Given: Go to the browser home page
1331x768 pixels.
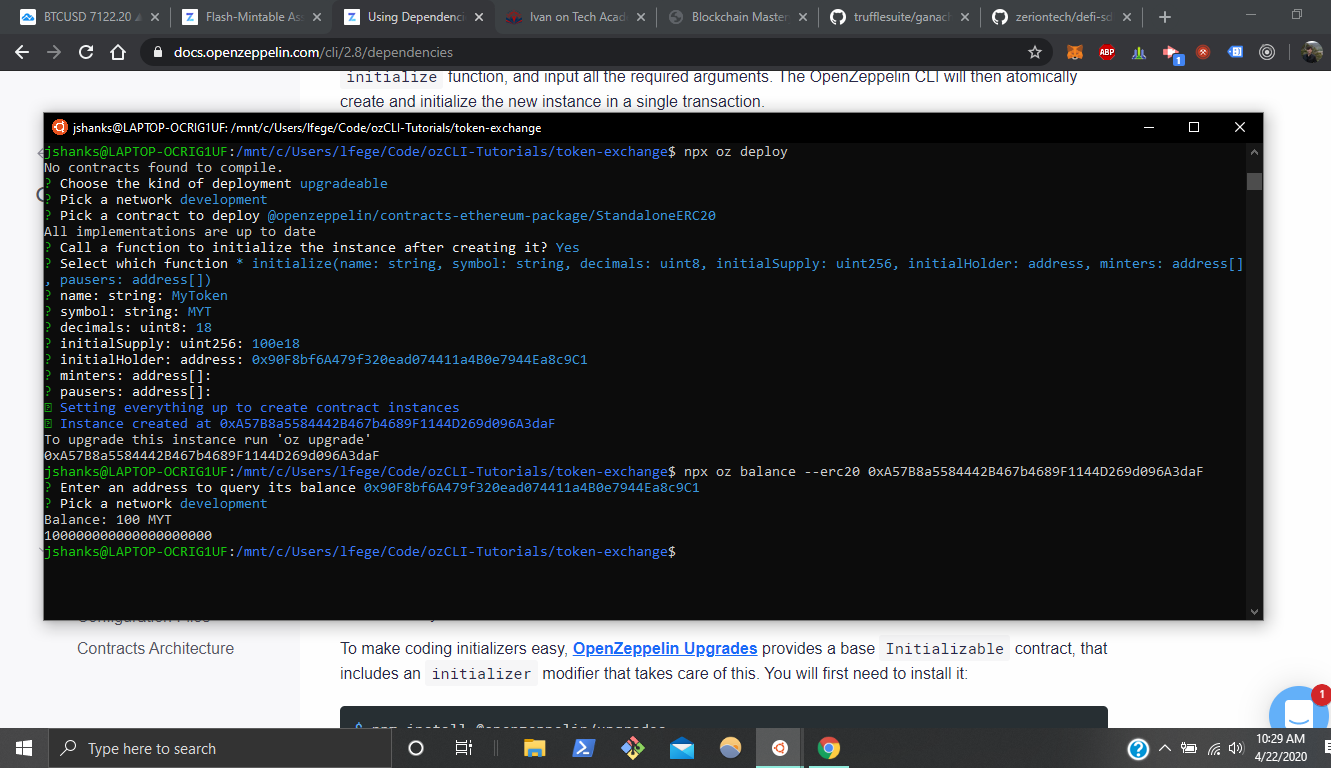Looking at the screenshot, I should 118,52.
